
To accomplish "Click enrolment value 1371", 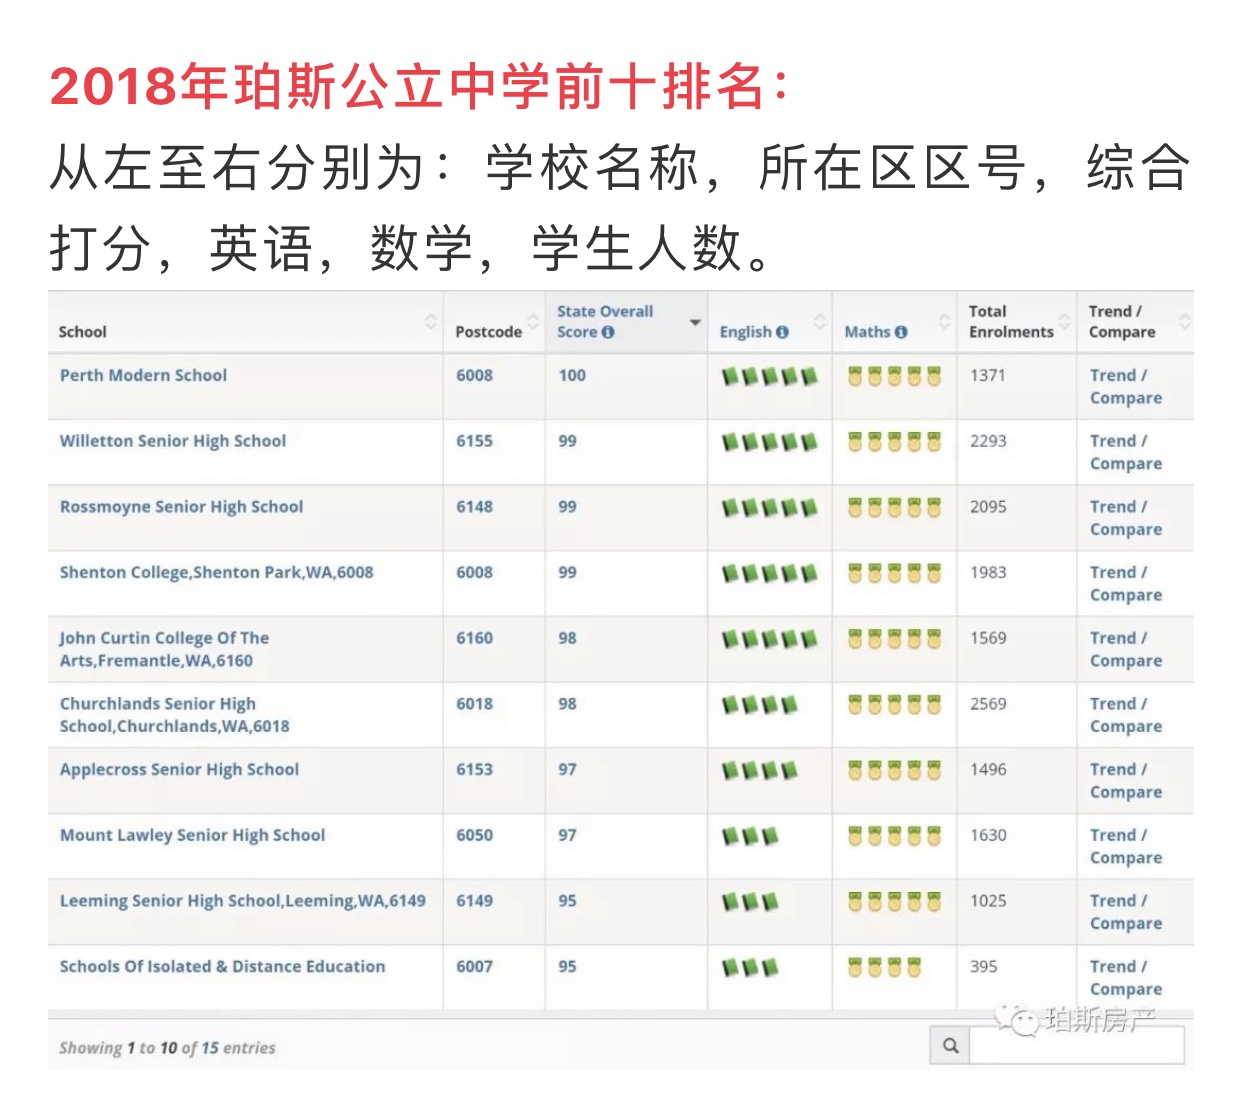I will click(988, 375).
